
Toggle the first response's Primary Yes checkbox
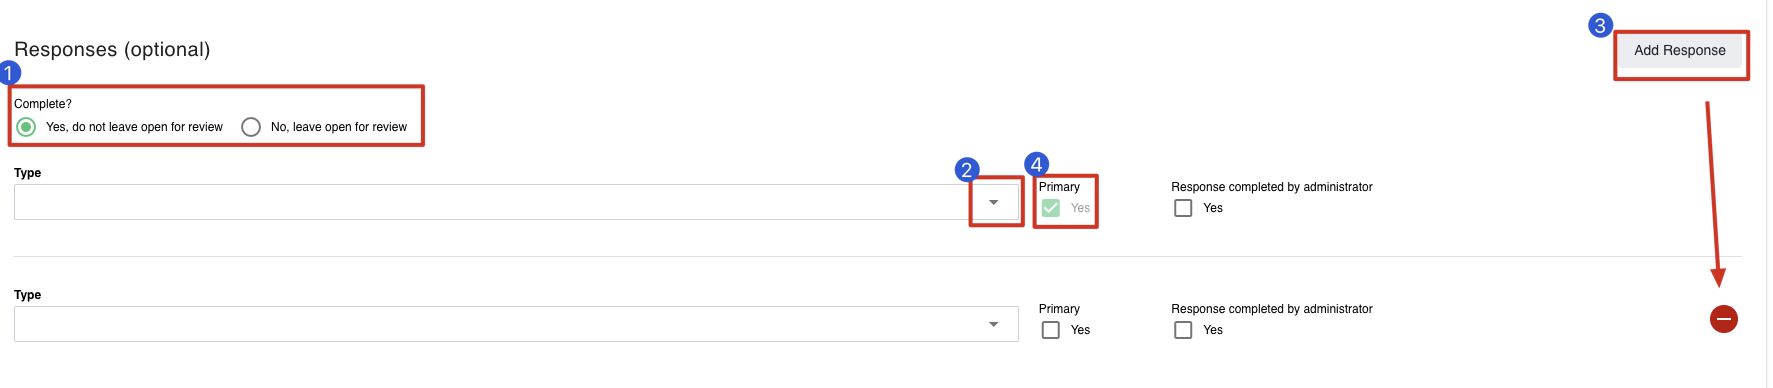pyautogui.click(x=1050, y=208)
